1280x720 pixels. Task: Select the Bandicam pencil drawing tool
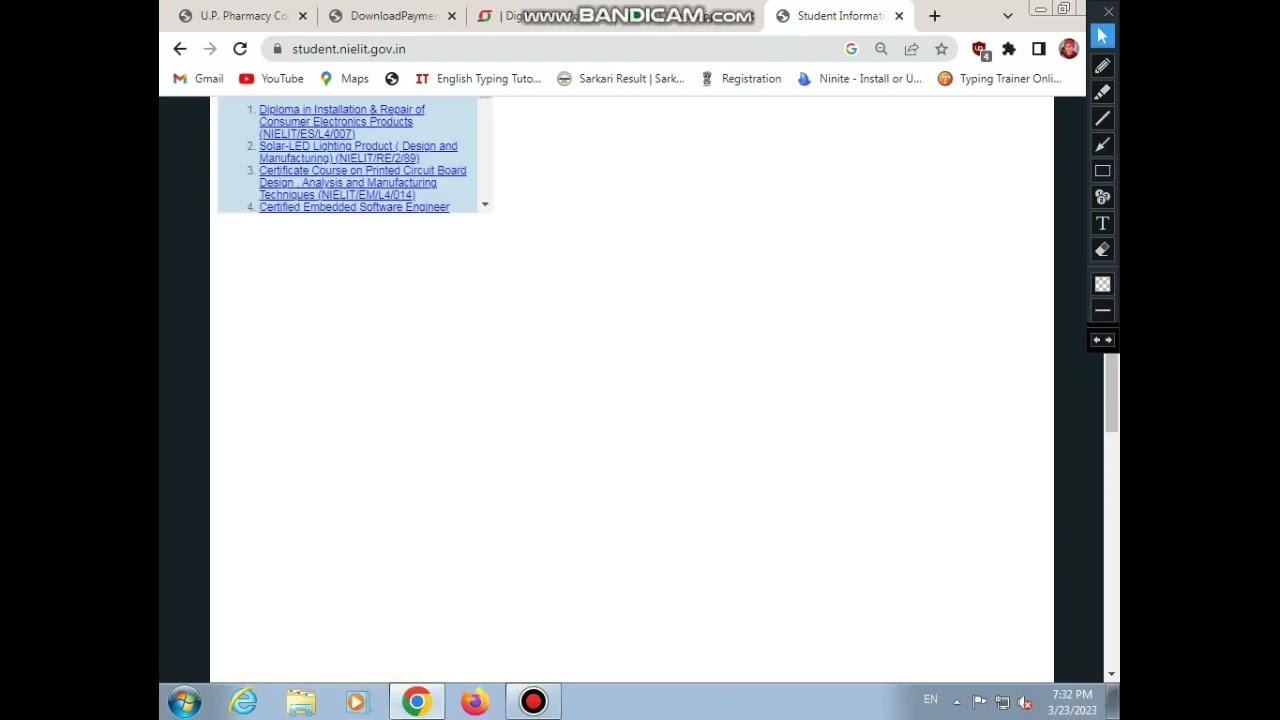coord(1102,66)
